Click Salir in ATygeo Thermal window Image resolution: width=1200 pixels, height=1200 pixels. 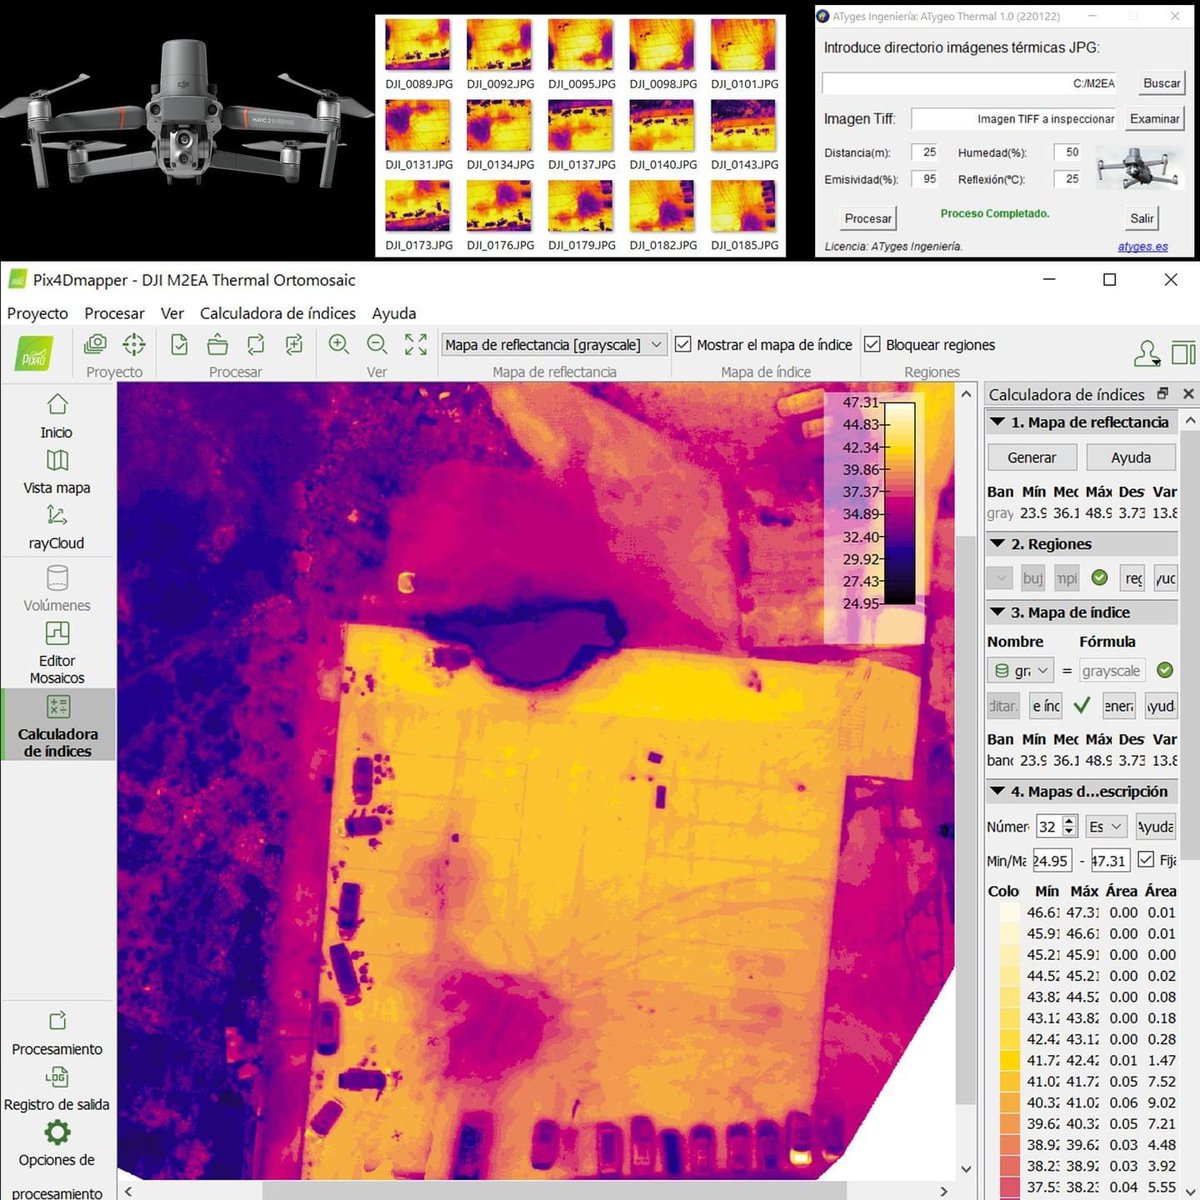(x=1142, y=218)
